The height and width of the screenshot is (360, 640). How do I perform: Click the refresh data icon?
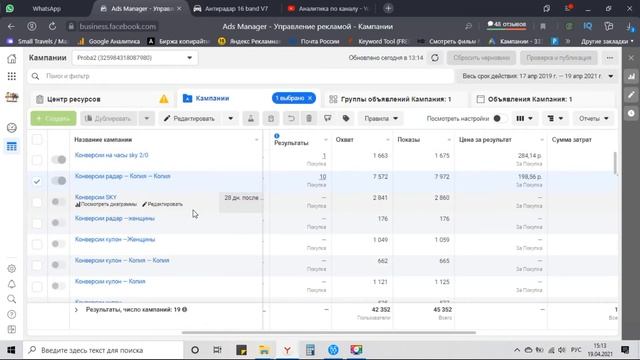click(435, 58)
